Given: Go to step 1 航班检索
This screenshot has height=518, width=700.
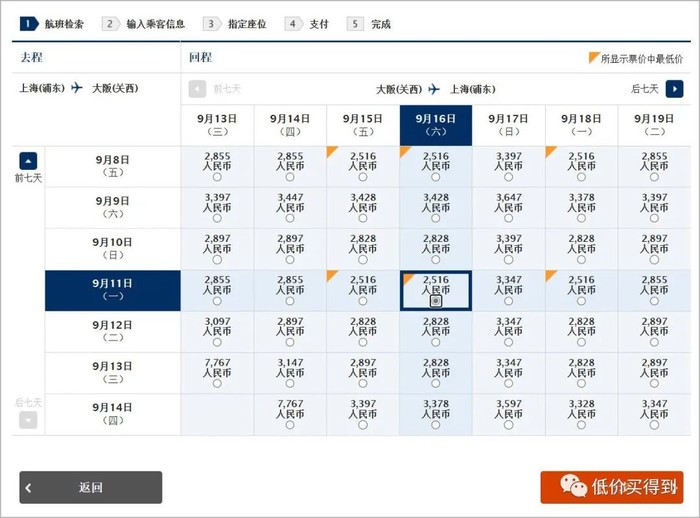Looking at the screenshot, I should click(x=53, y=23).
